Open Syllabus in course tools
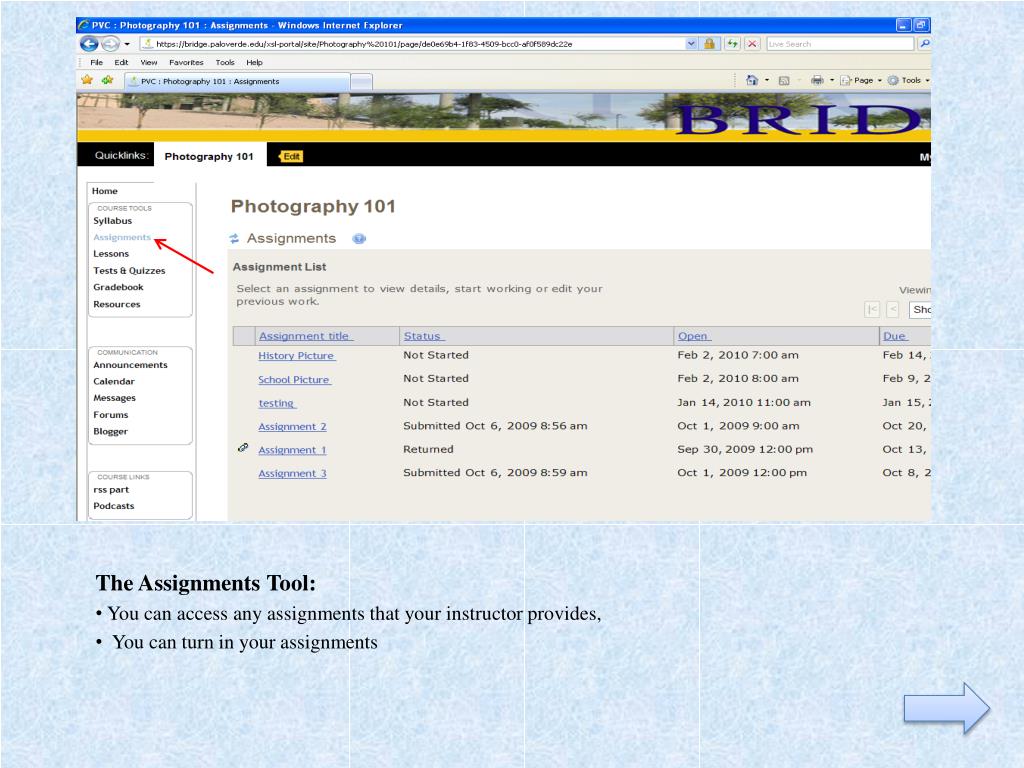 pos(112,221)
